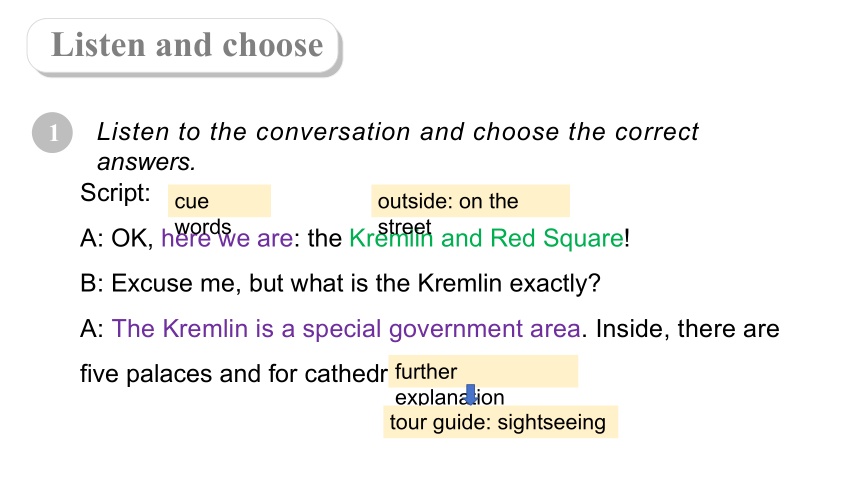Image resolution: width=860 pixels, height=484 pixels.
Task: Click line B 'Excuse me, but what'
Action: tap(212, 284)
